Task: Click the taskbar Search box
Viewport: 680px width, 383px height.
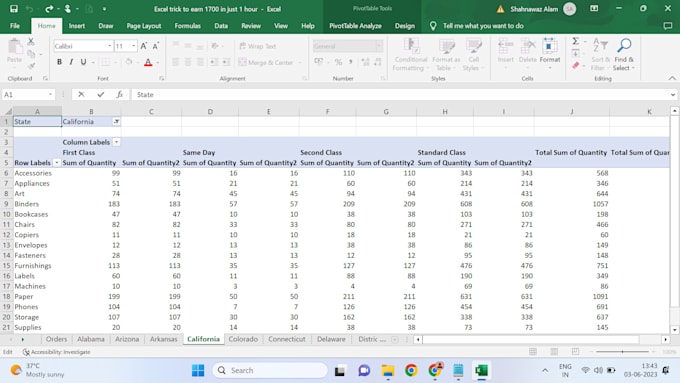Action: pos(270,370)
